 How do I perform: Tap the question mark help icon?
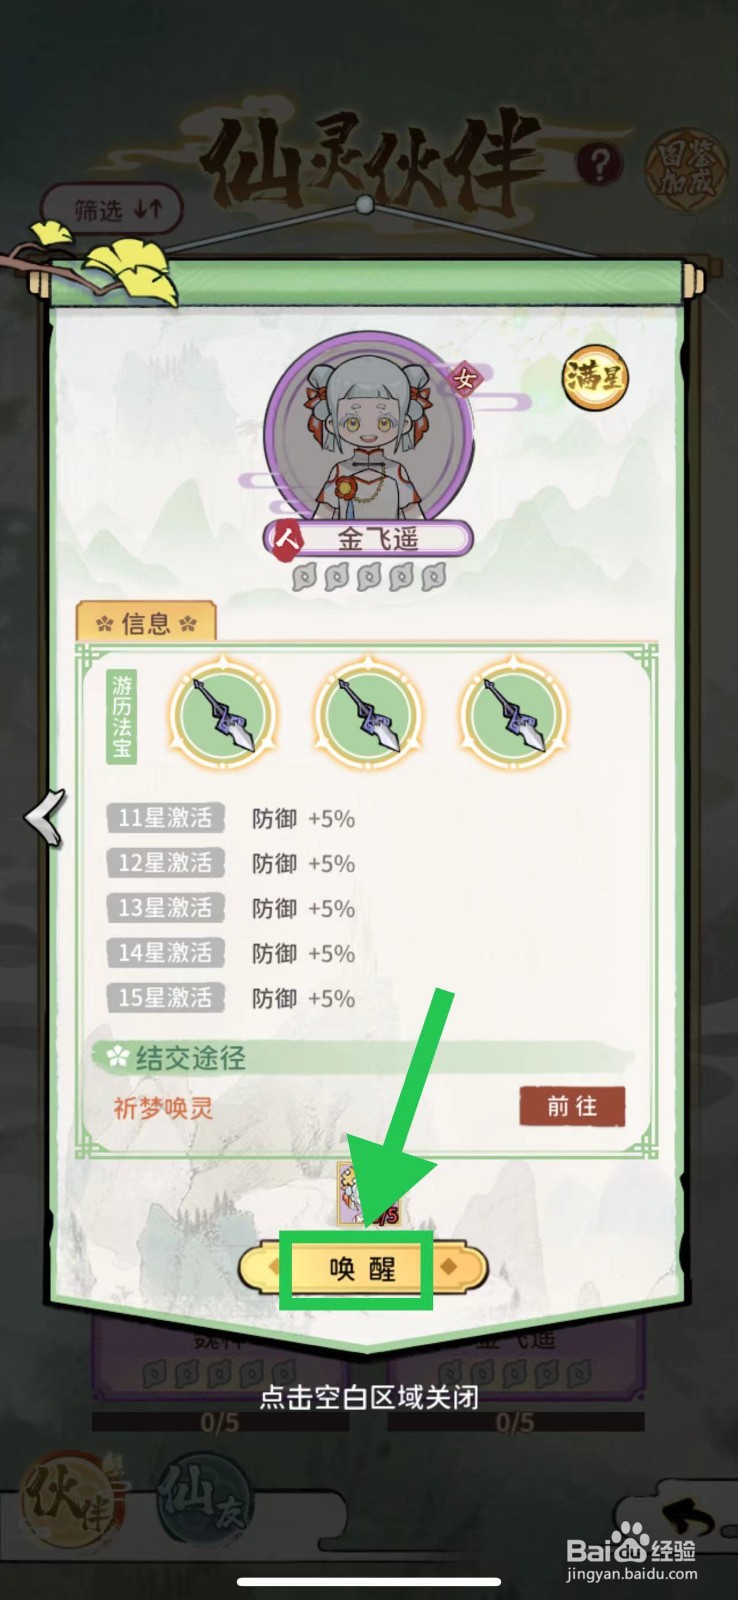599,164
